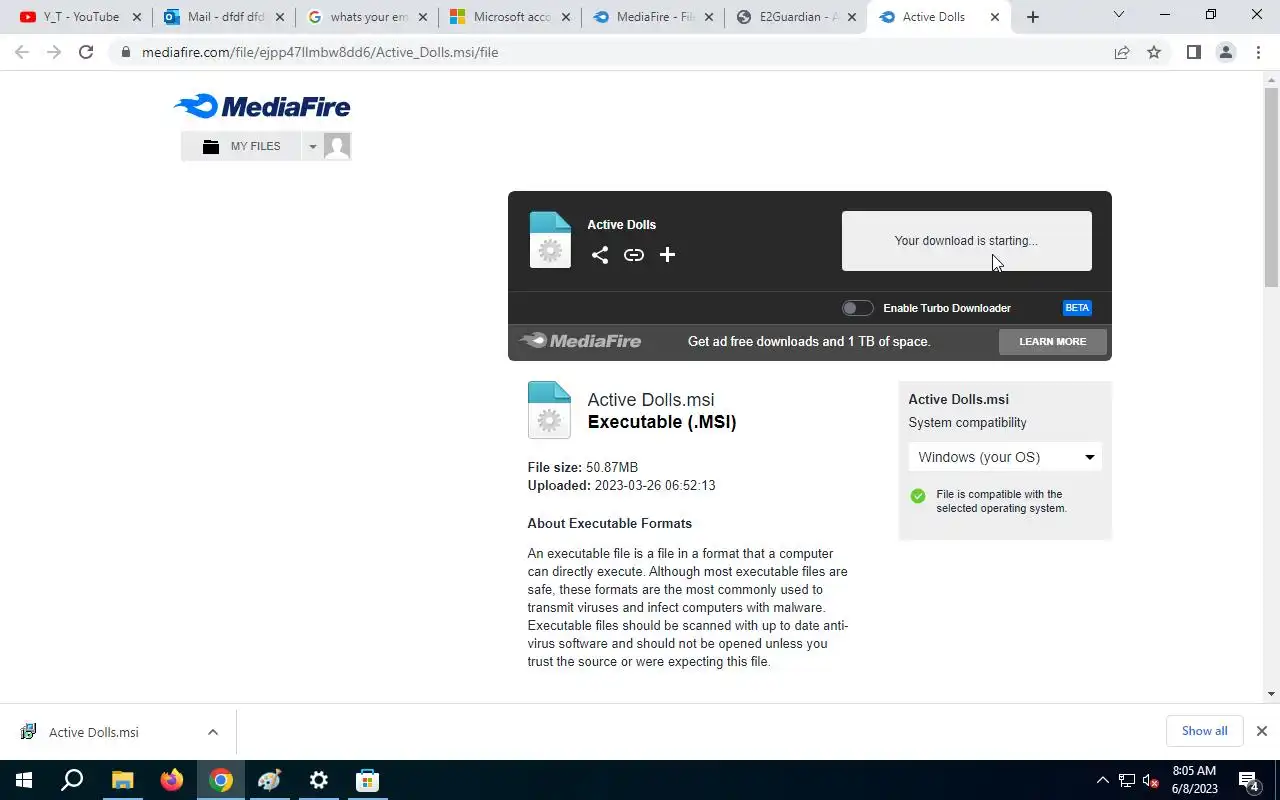Viewport: 1280px width, 800px height.
Task: Click the address bar URL
Action: [x=320, y=52]
